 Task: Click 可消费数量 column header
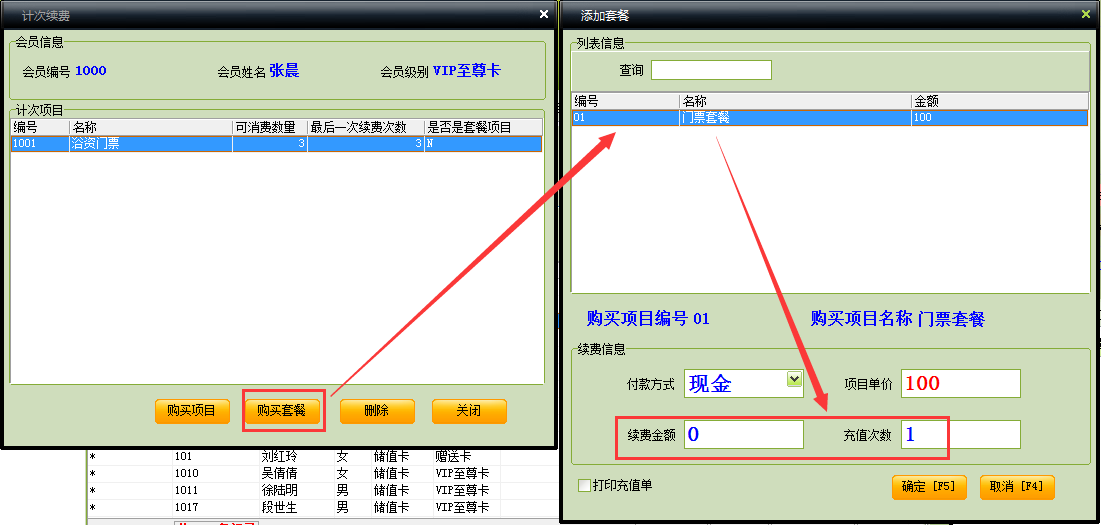pos(270,127)
